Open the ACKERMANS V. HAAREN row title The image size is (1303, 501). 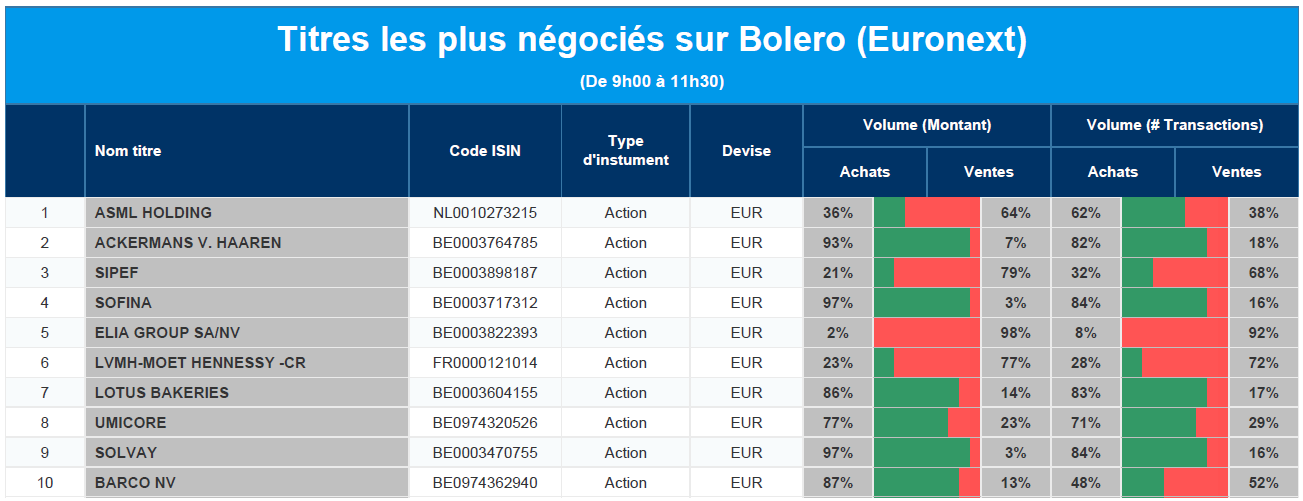tap(188, 243)
